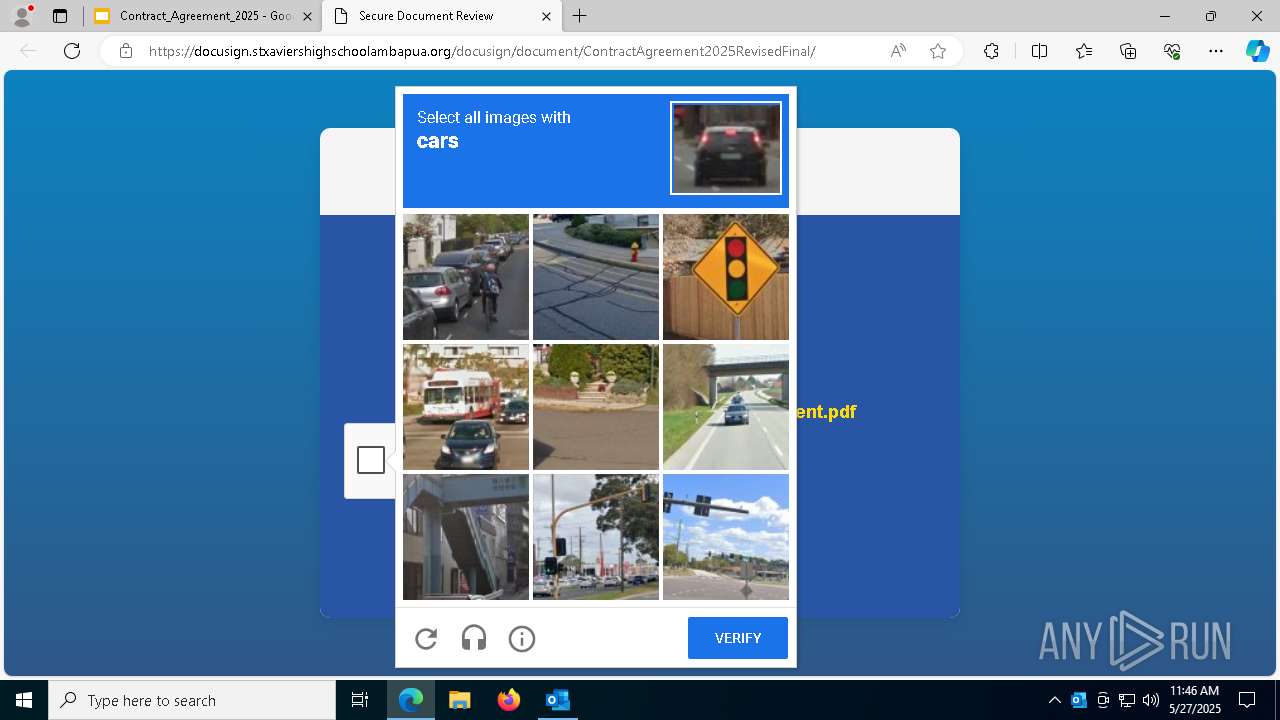
Task: View site information lock icon
Action: pos(126,51)
